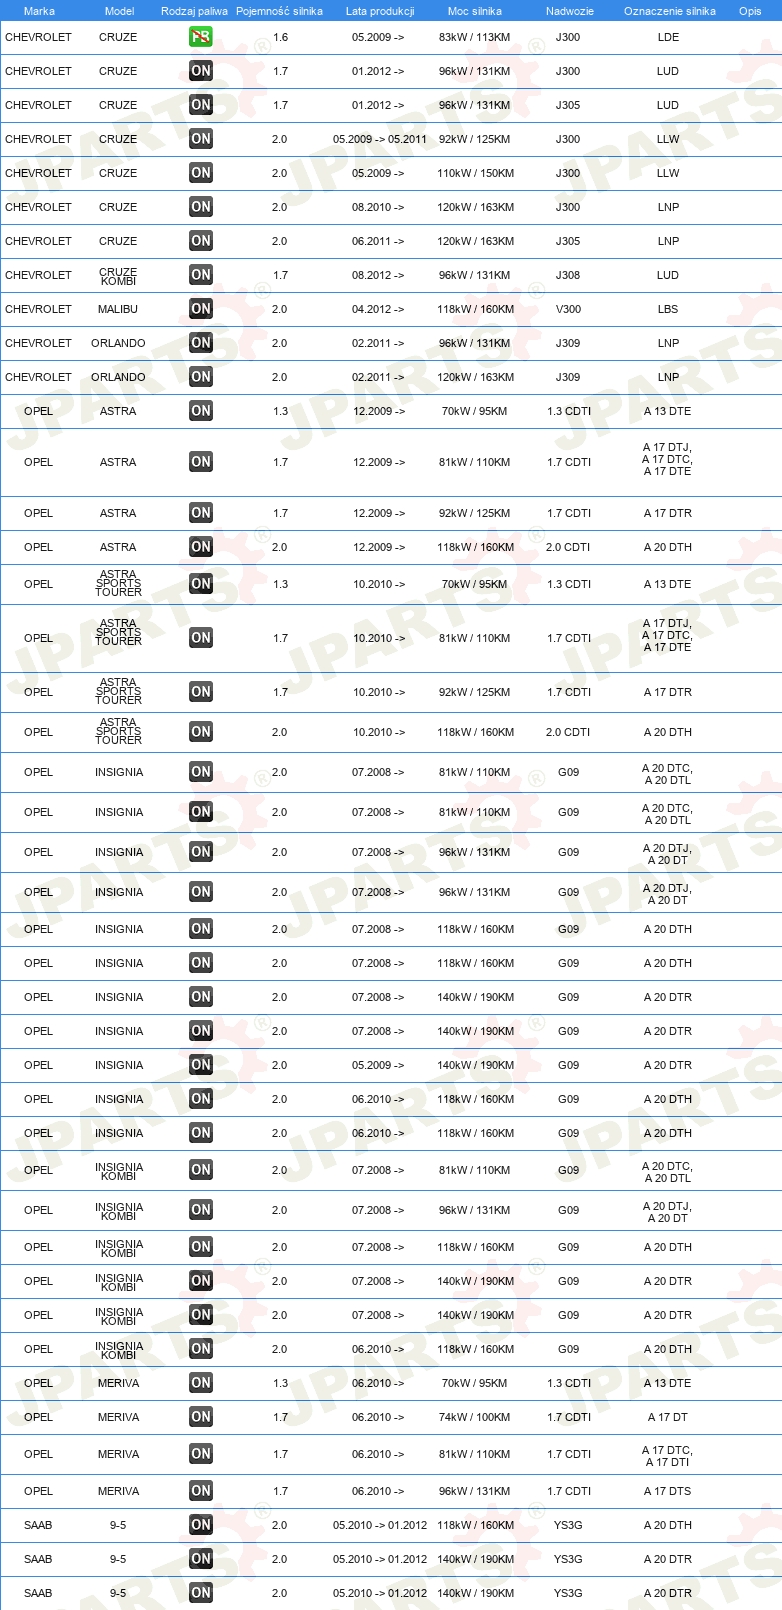Click the CRUZE KOMBI model cell
The width and height of the screenshot is (782, 1610).
[x=118, y=277]
